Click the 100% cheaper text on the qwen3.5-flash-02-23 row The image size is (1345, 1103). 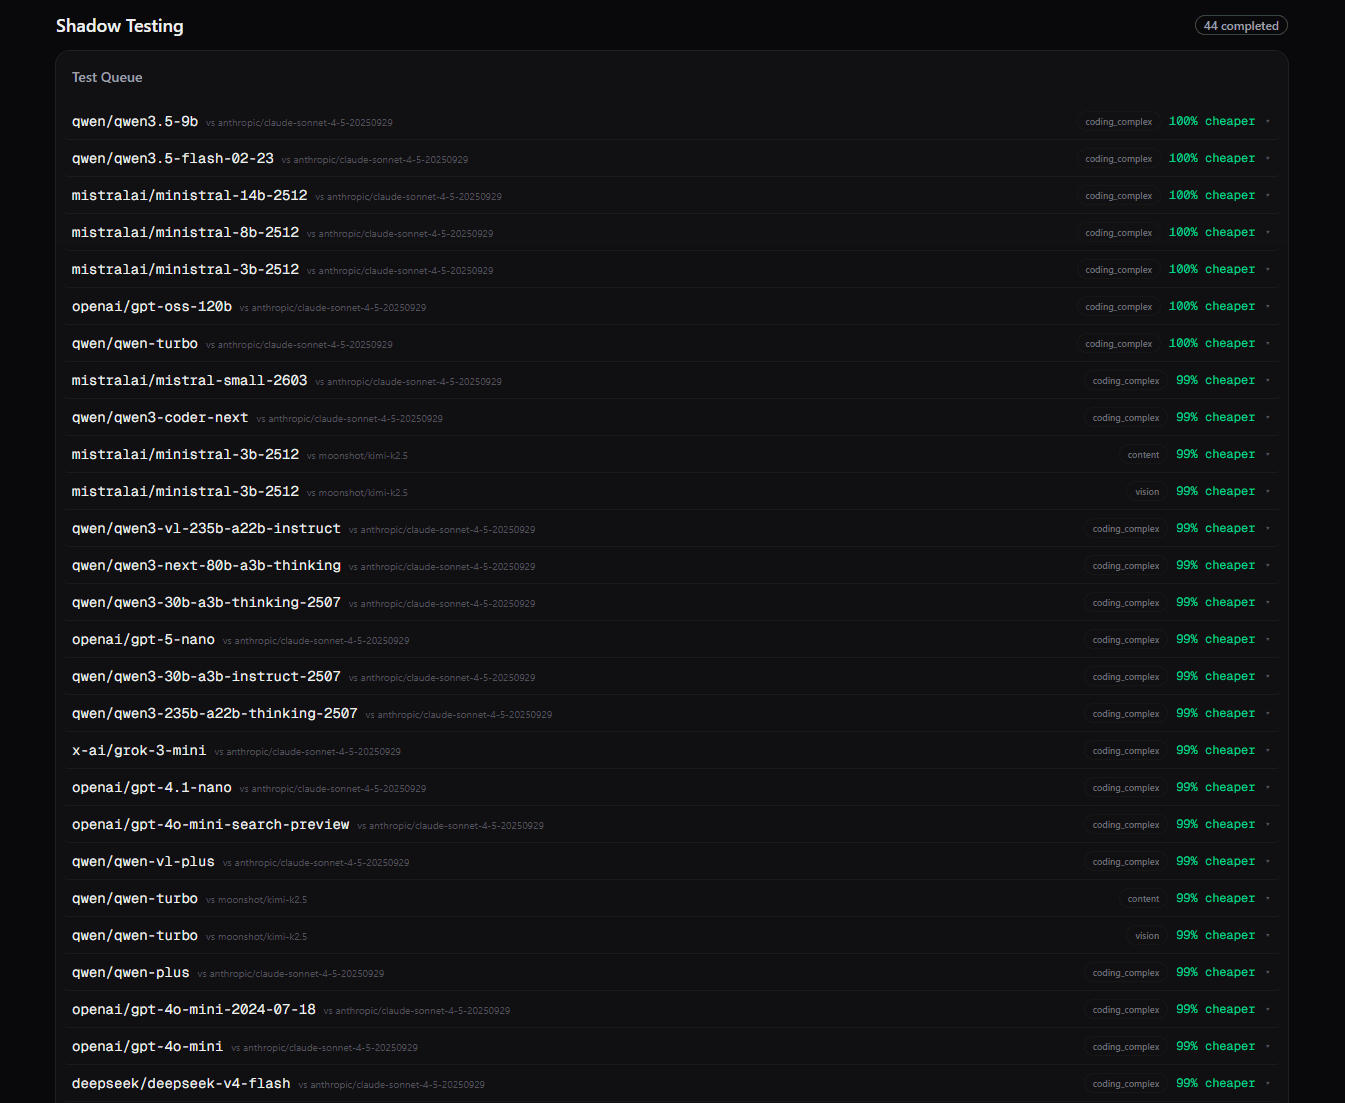coord(1212,158)
